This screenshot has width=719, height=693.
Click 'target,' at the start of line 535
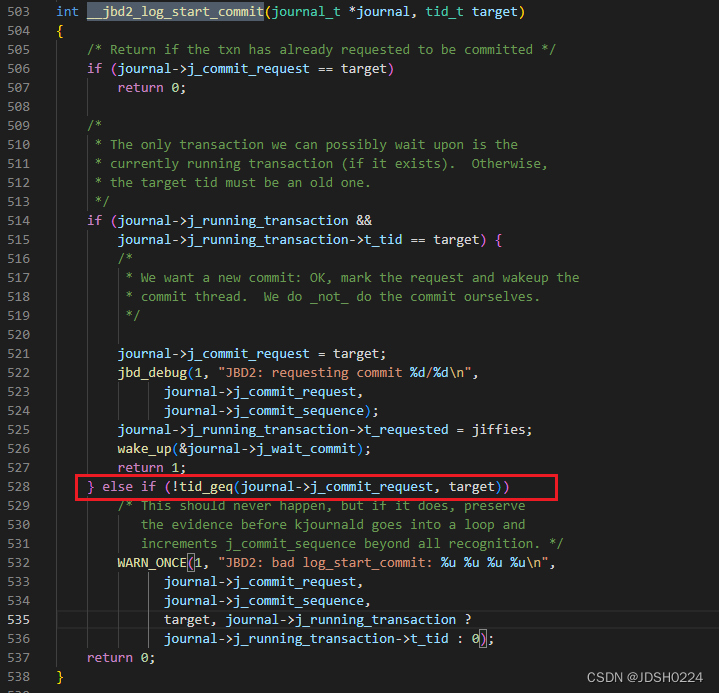pos(190,620)
